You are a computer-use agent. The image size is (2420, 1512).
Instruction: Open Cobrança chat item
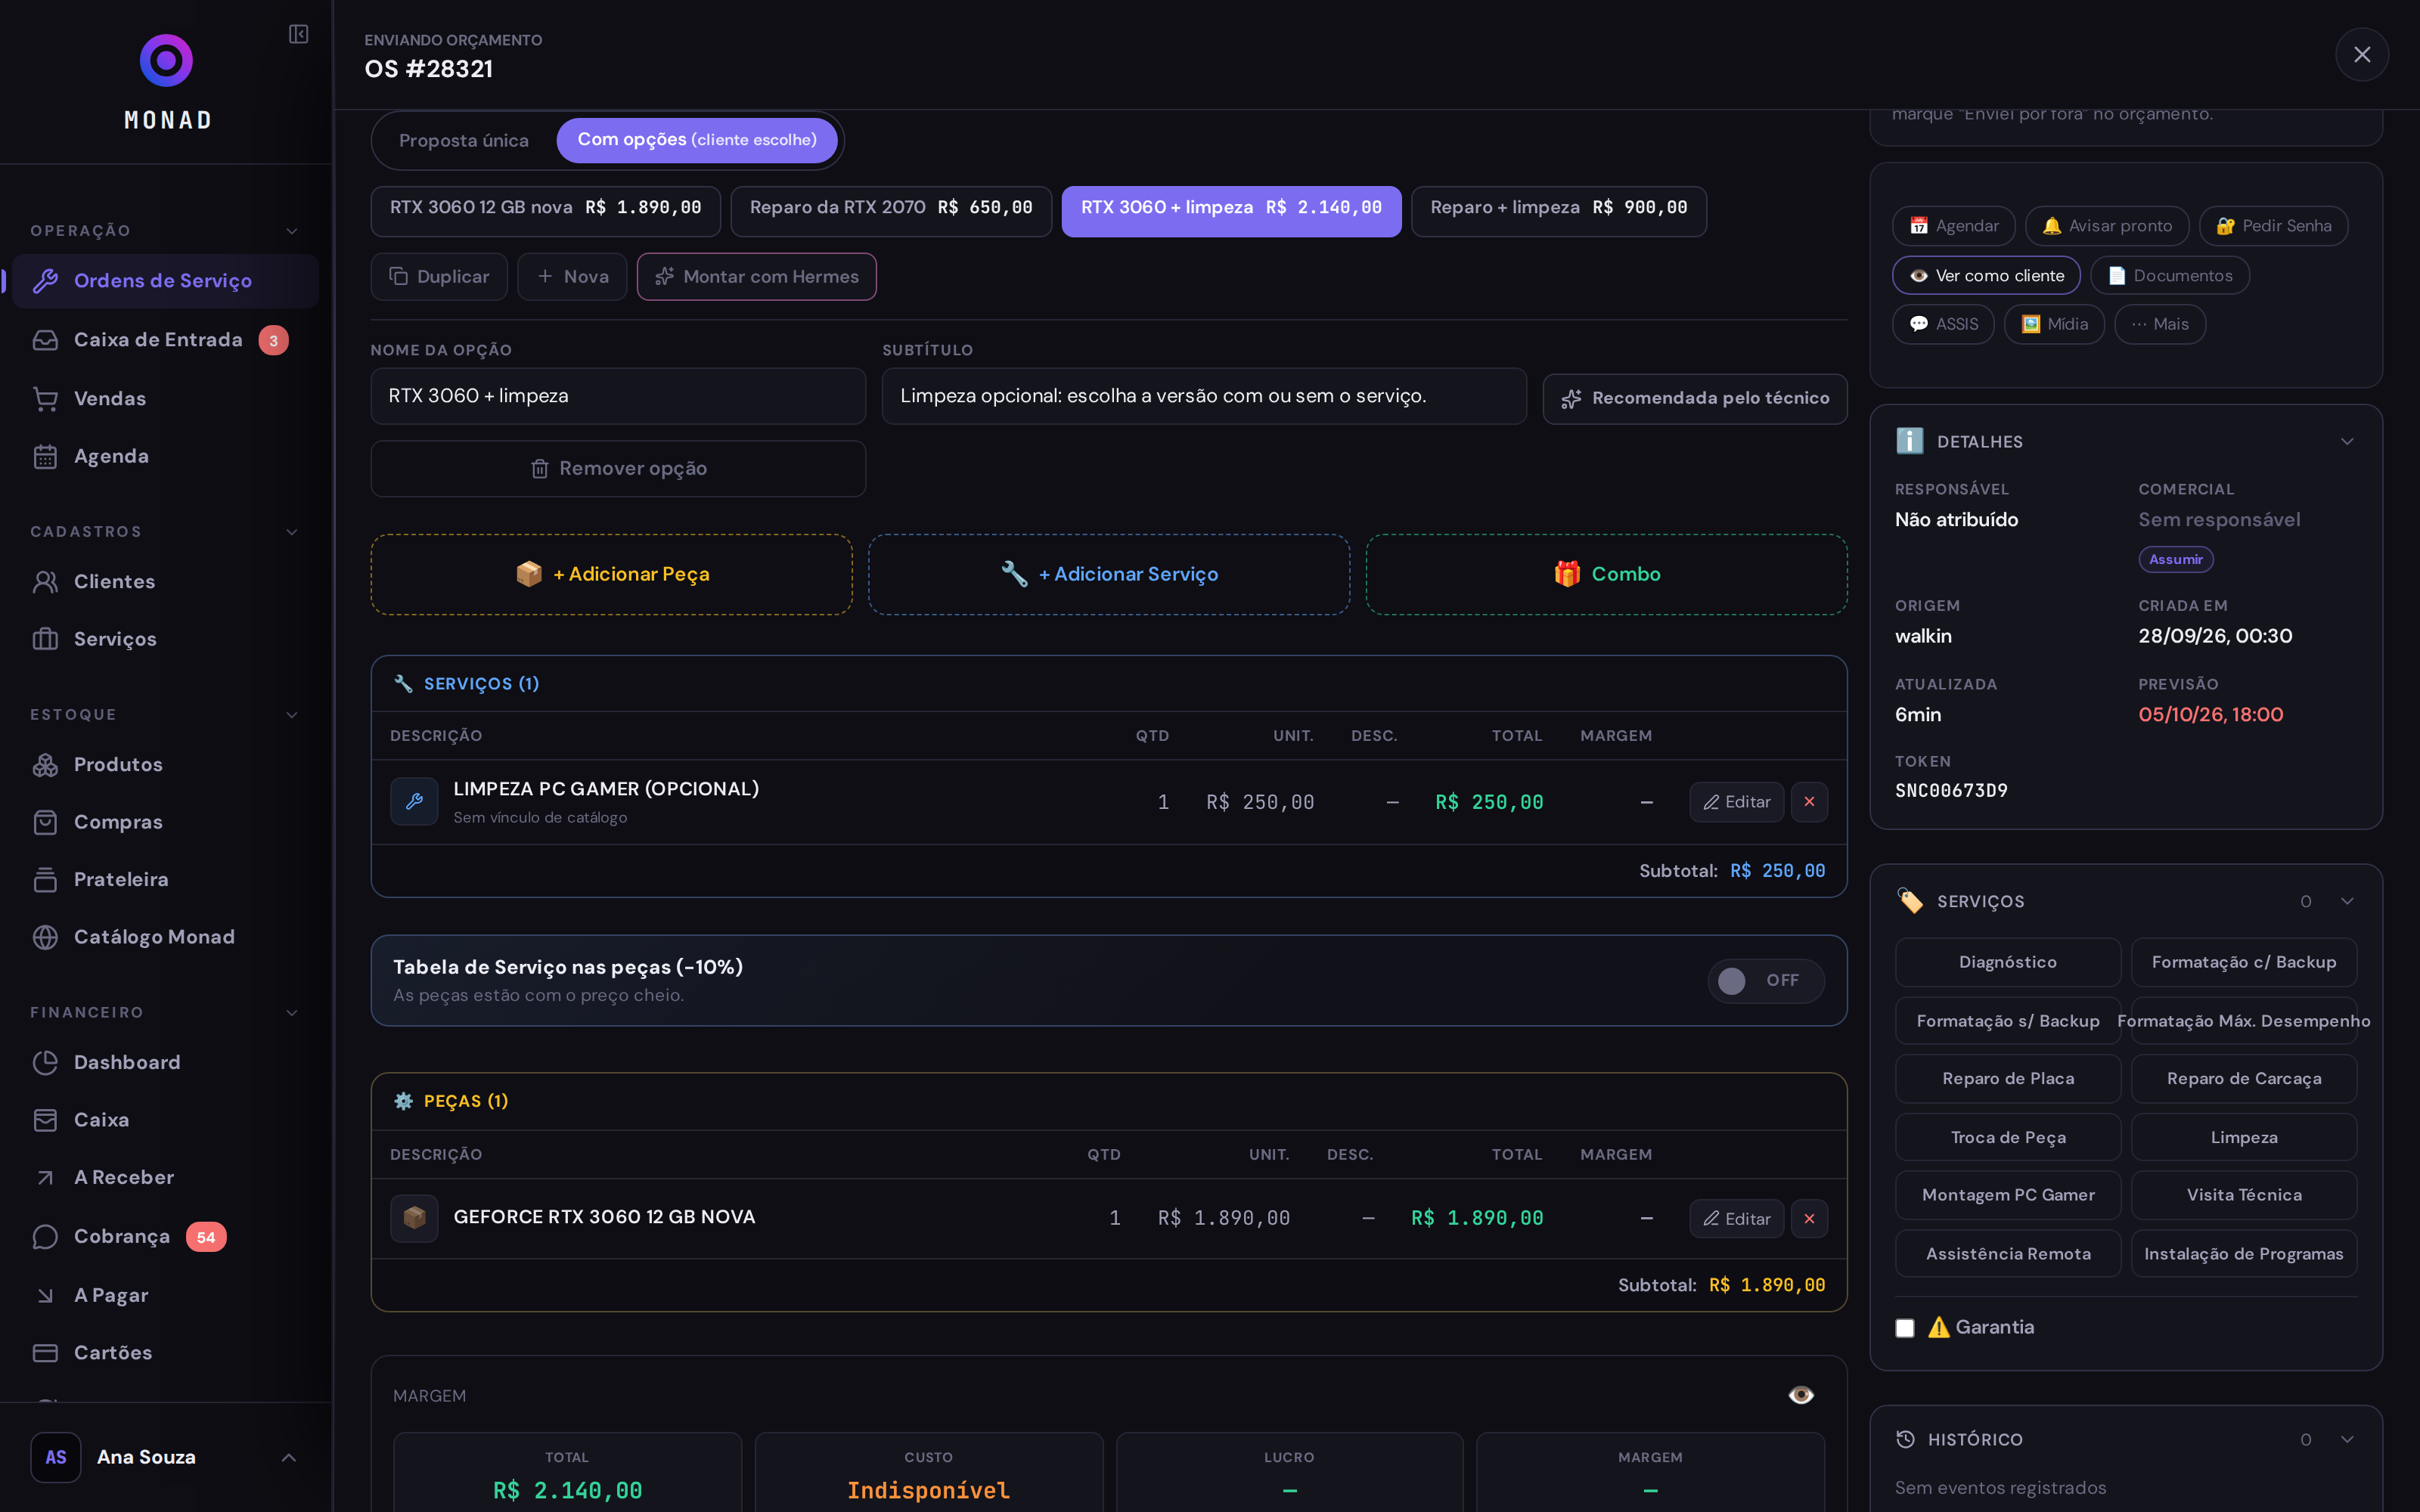pyautogui.click(x=166, y=1237)
